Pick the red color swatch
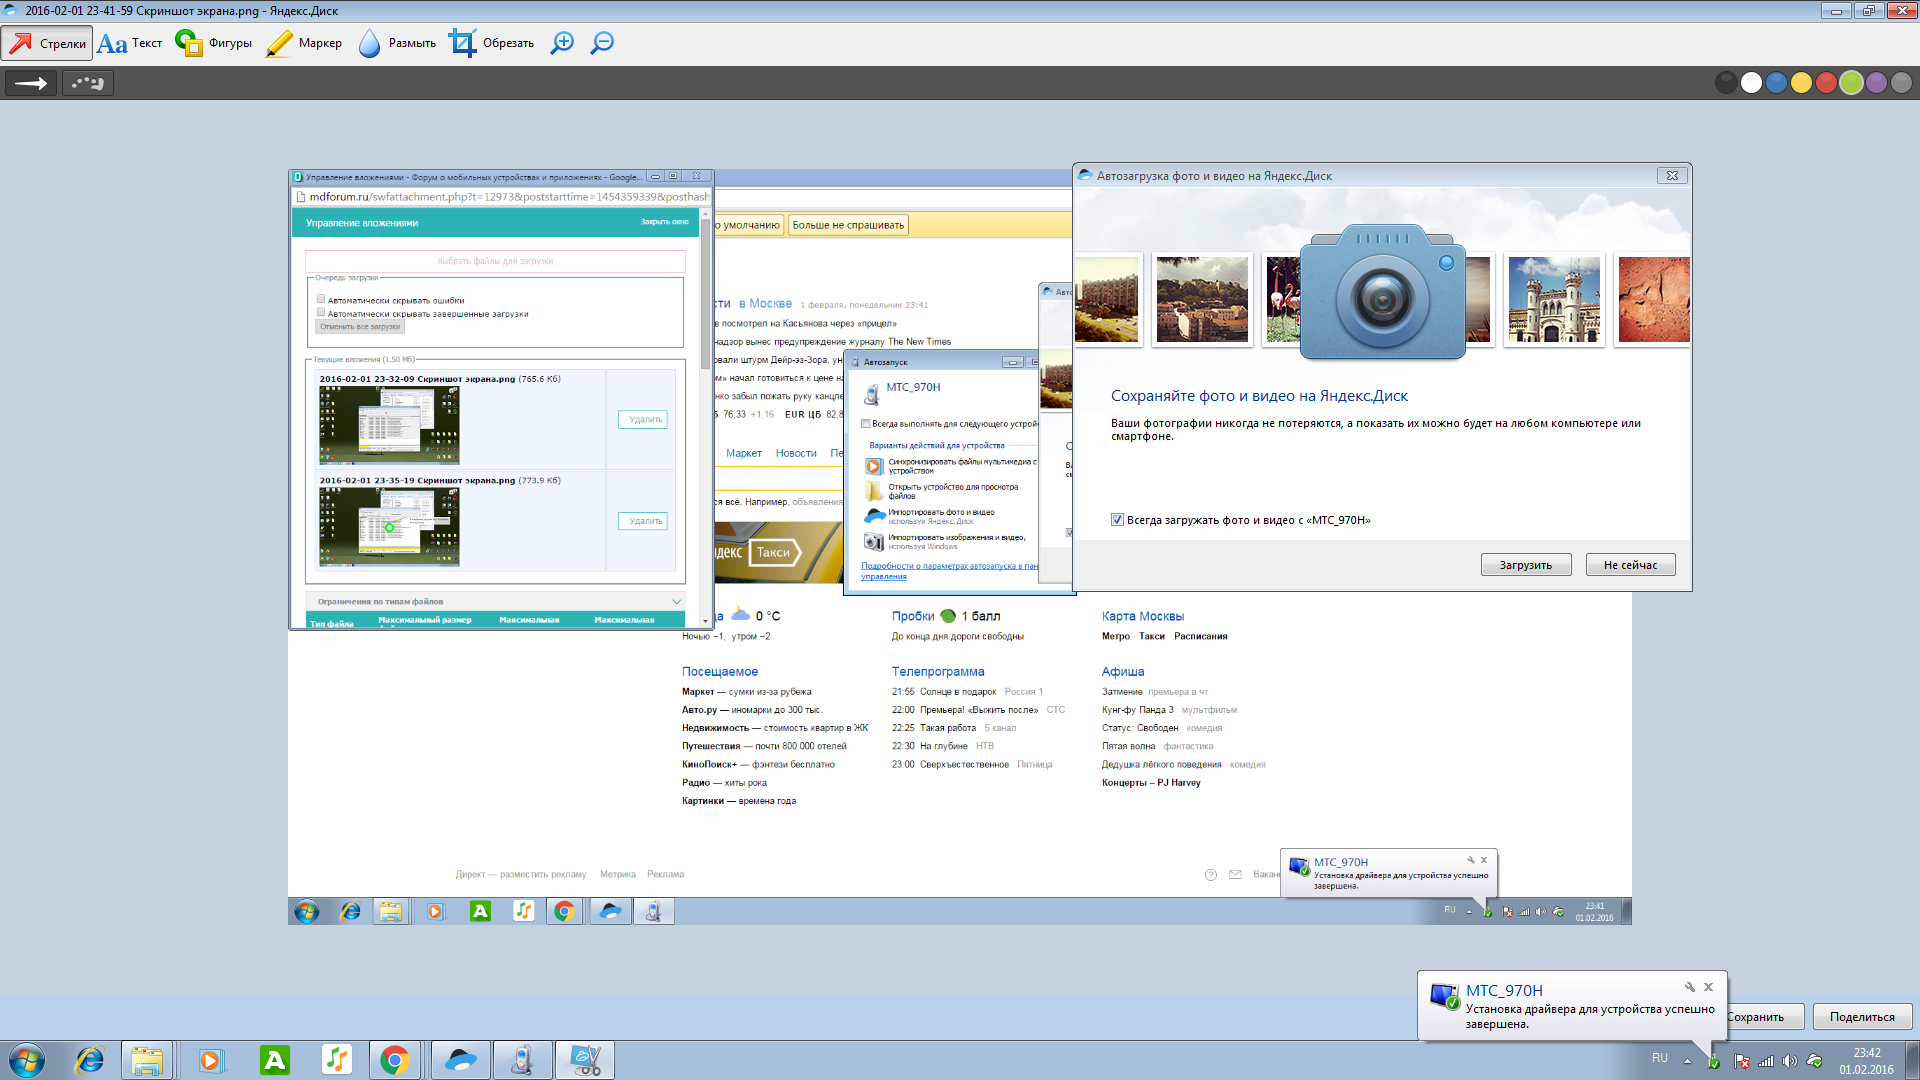This screenshot has width=1920, height=1080. pyautogui.click(x=1826, y=83)
